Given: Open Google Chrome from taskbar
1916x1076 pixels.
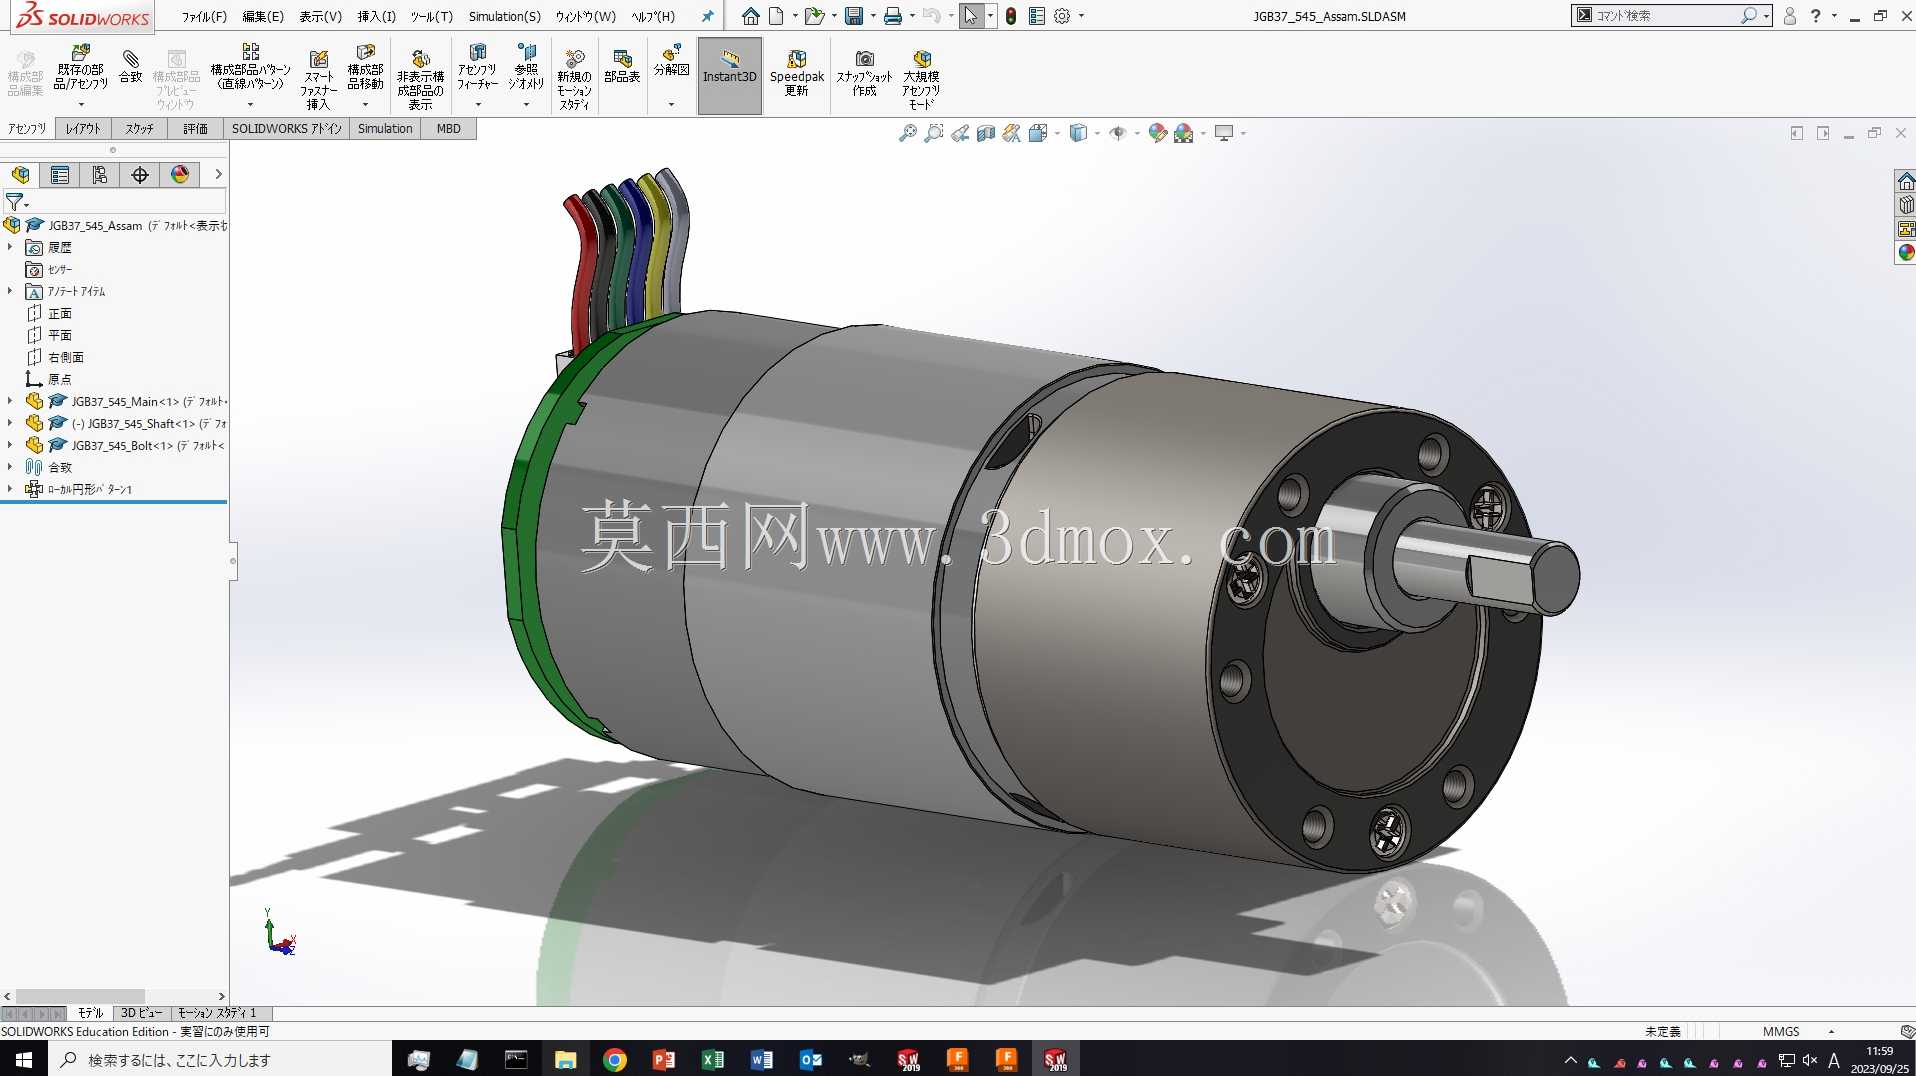Looking at the screenshot, I should [615, 1060].
